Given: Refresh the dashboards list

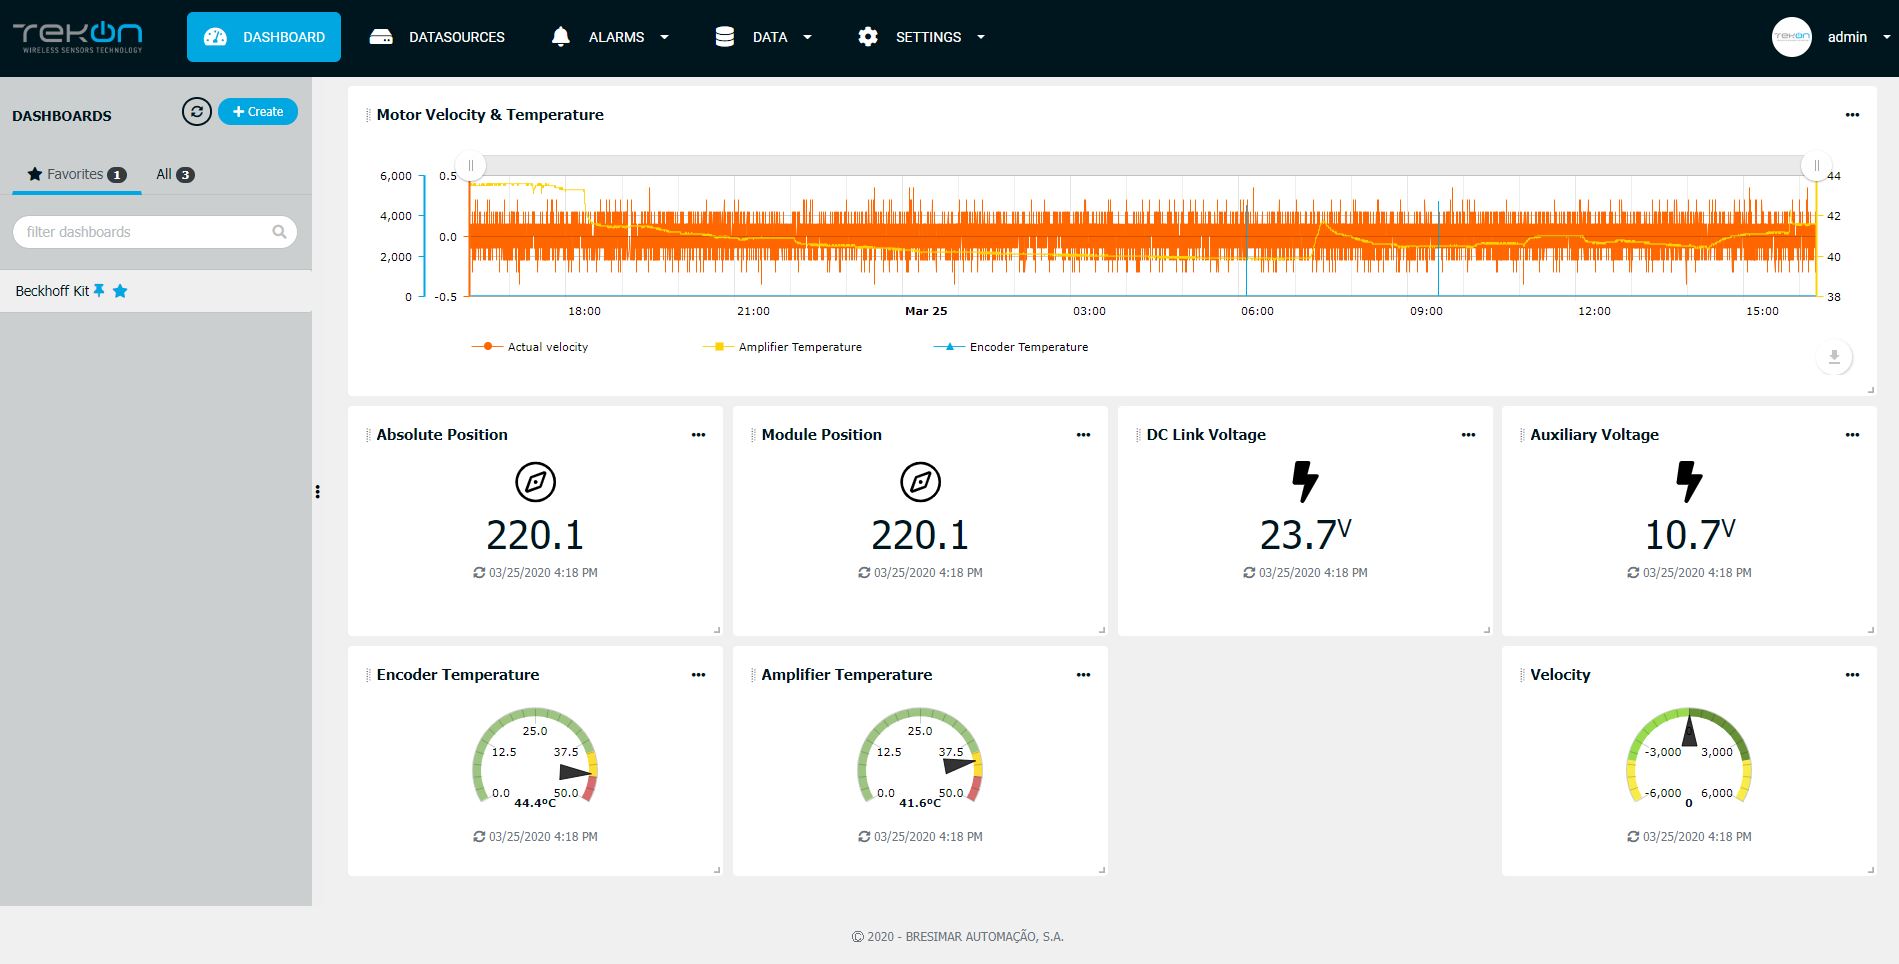Looking at the screenshot, I should 197,112.
